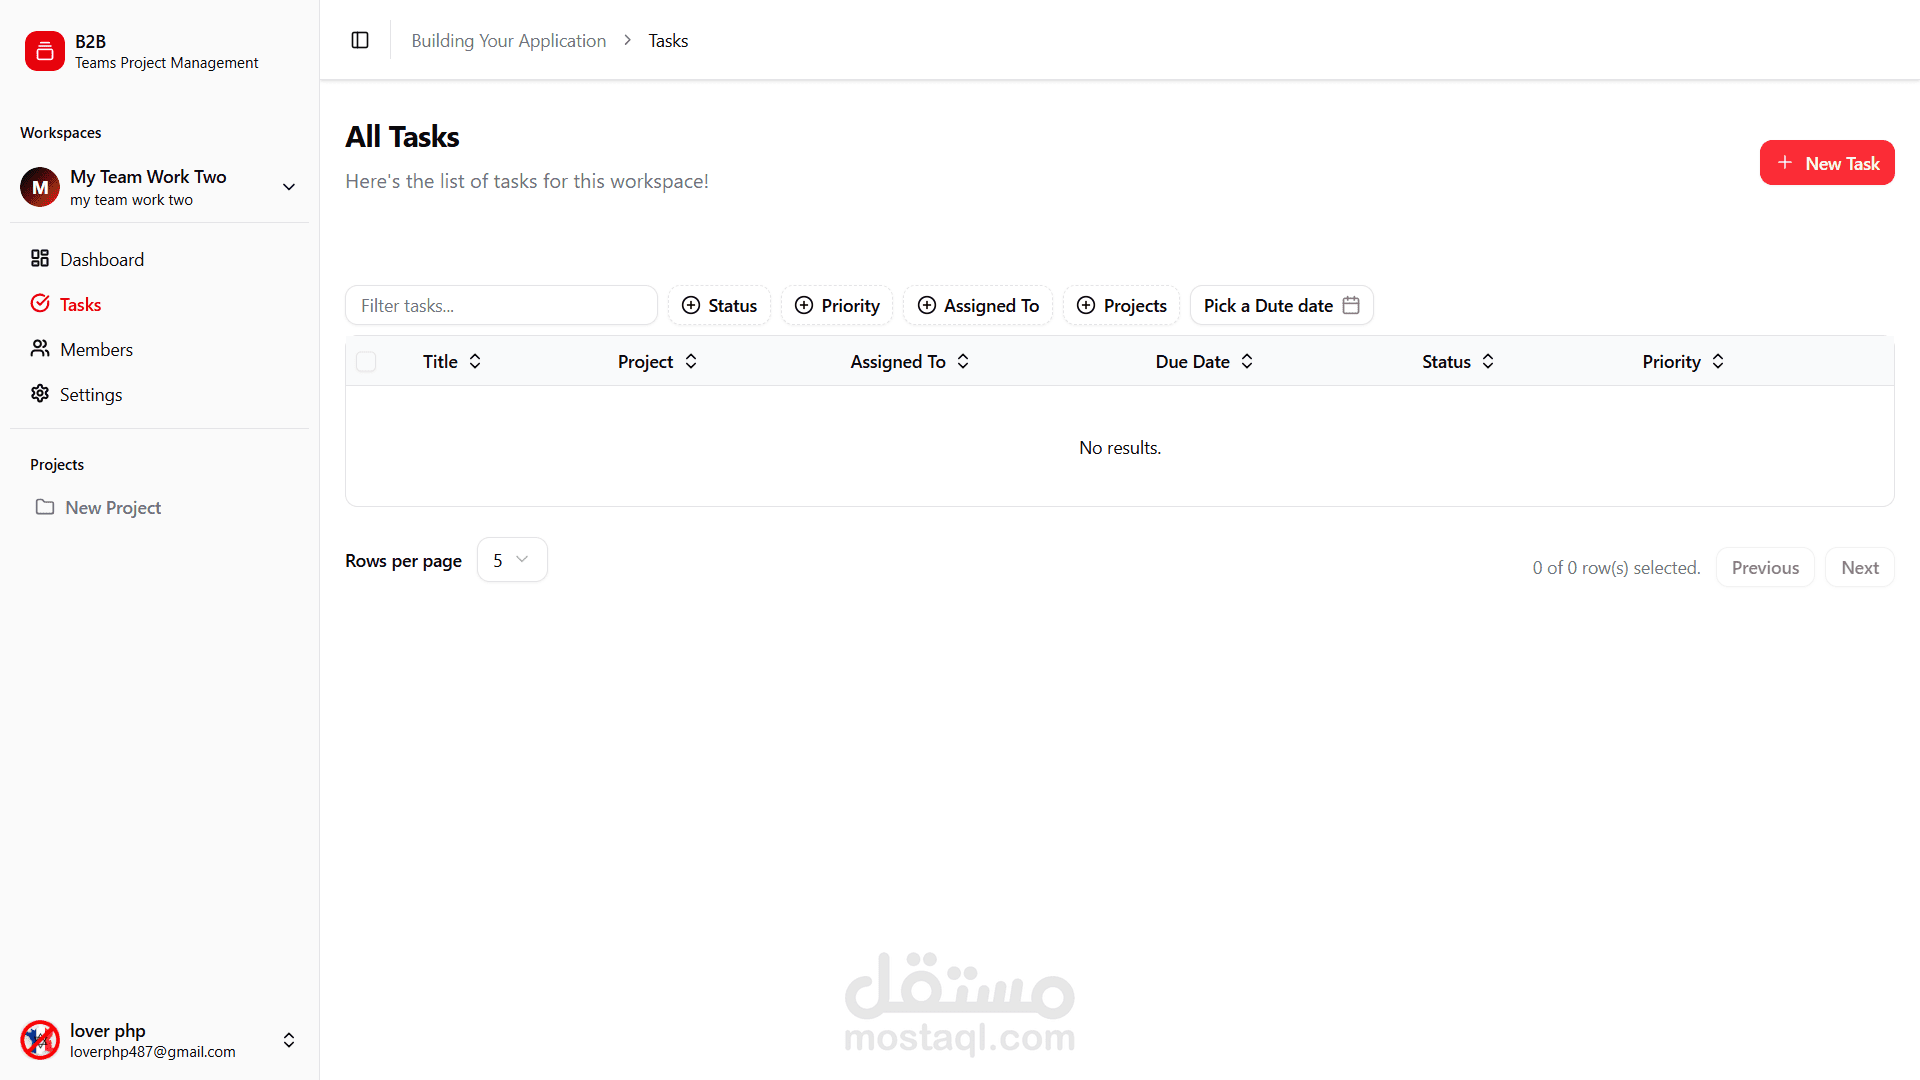
Task: Toggle the sidebar panel icon
Action: [360, 40]
